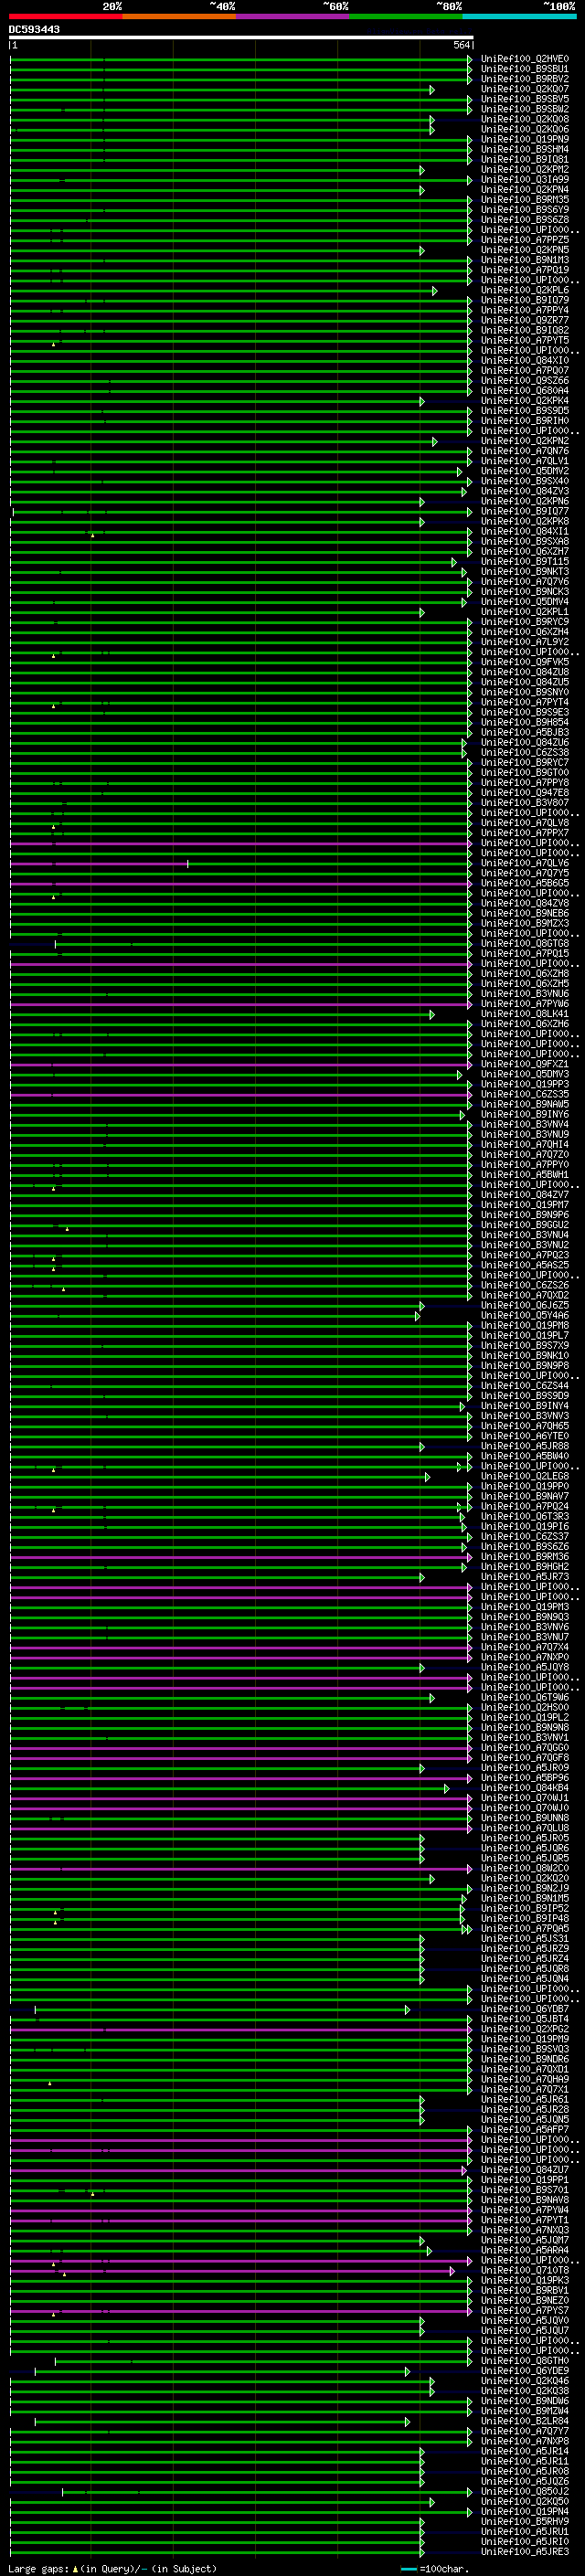Viewport: 585px width, 2576px height.
Task: Click the query end position 564
Action: 461,45
